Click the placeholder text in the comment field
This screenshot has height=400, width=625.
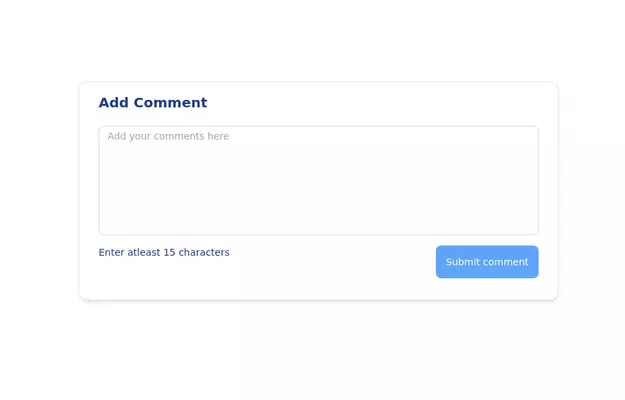[x=168, y=137]
